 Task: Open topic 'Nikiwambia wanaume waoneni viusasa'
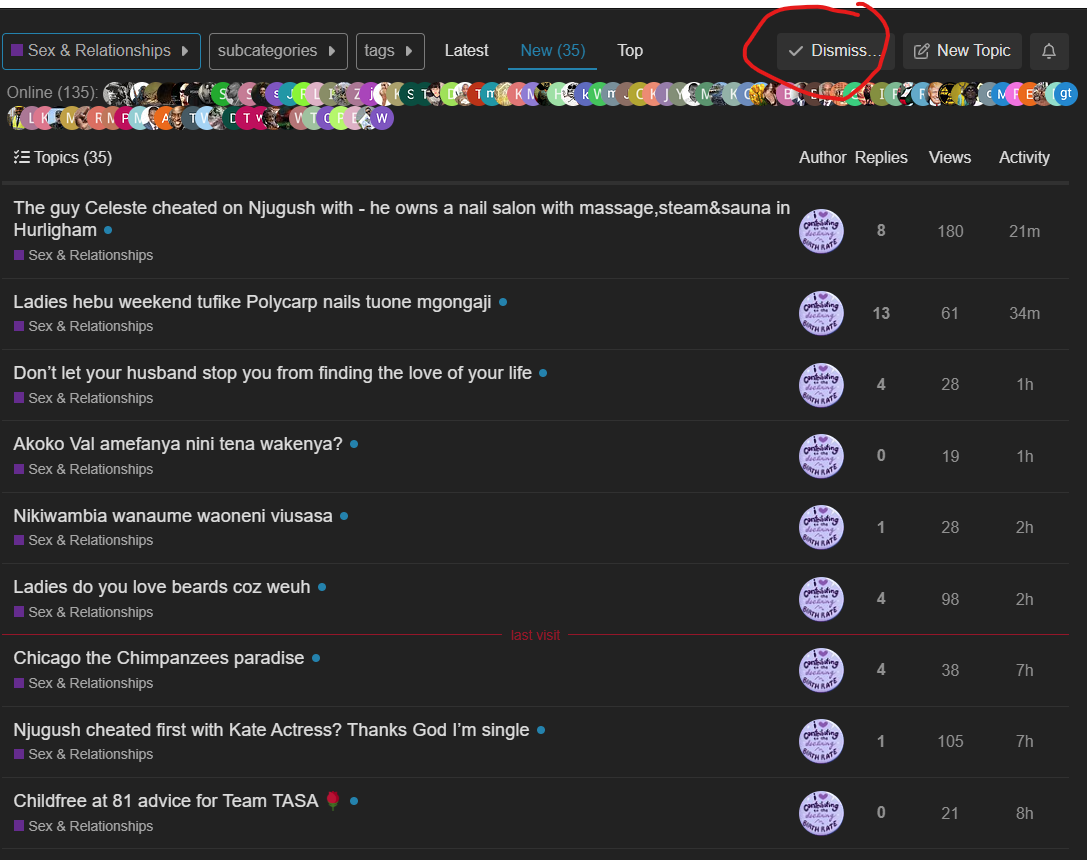click(x=173, y=516)
